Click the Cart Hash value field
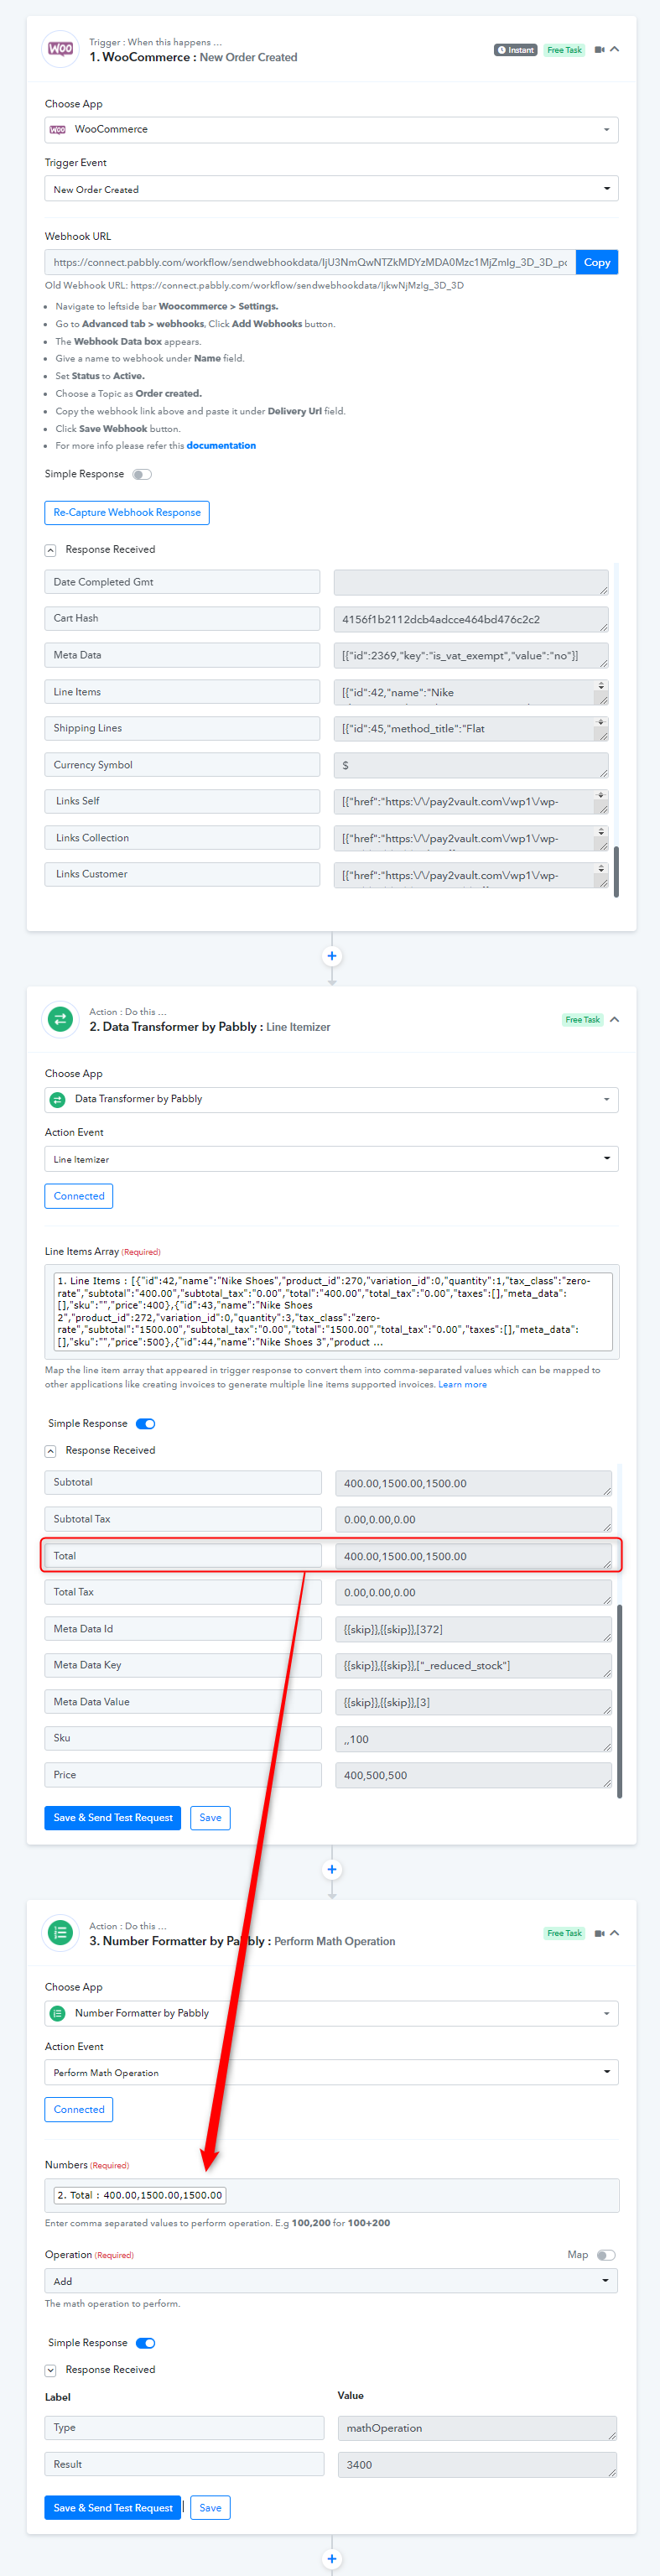Image resolution: width=660 pixels, height=2576 pixels. click(x=471, y=619)
